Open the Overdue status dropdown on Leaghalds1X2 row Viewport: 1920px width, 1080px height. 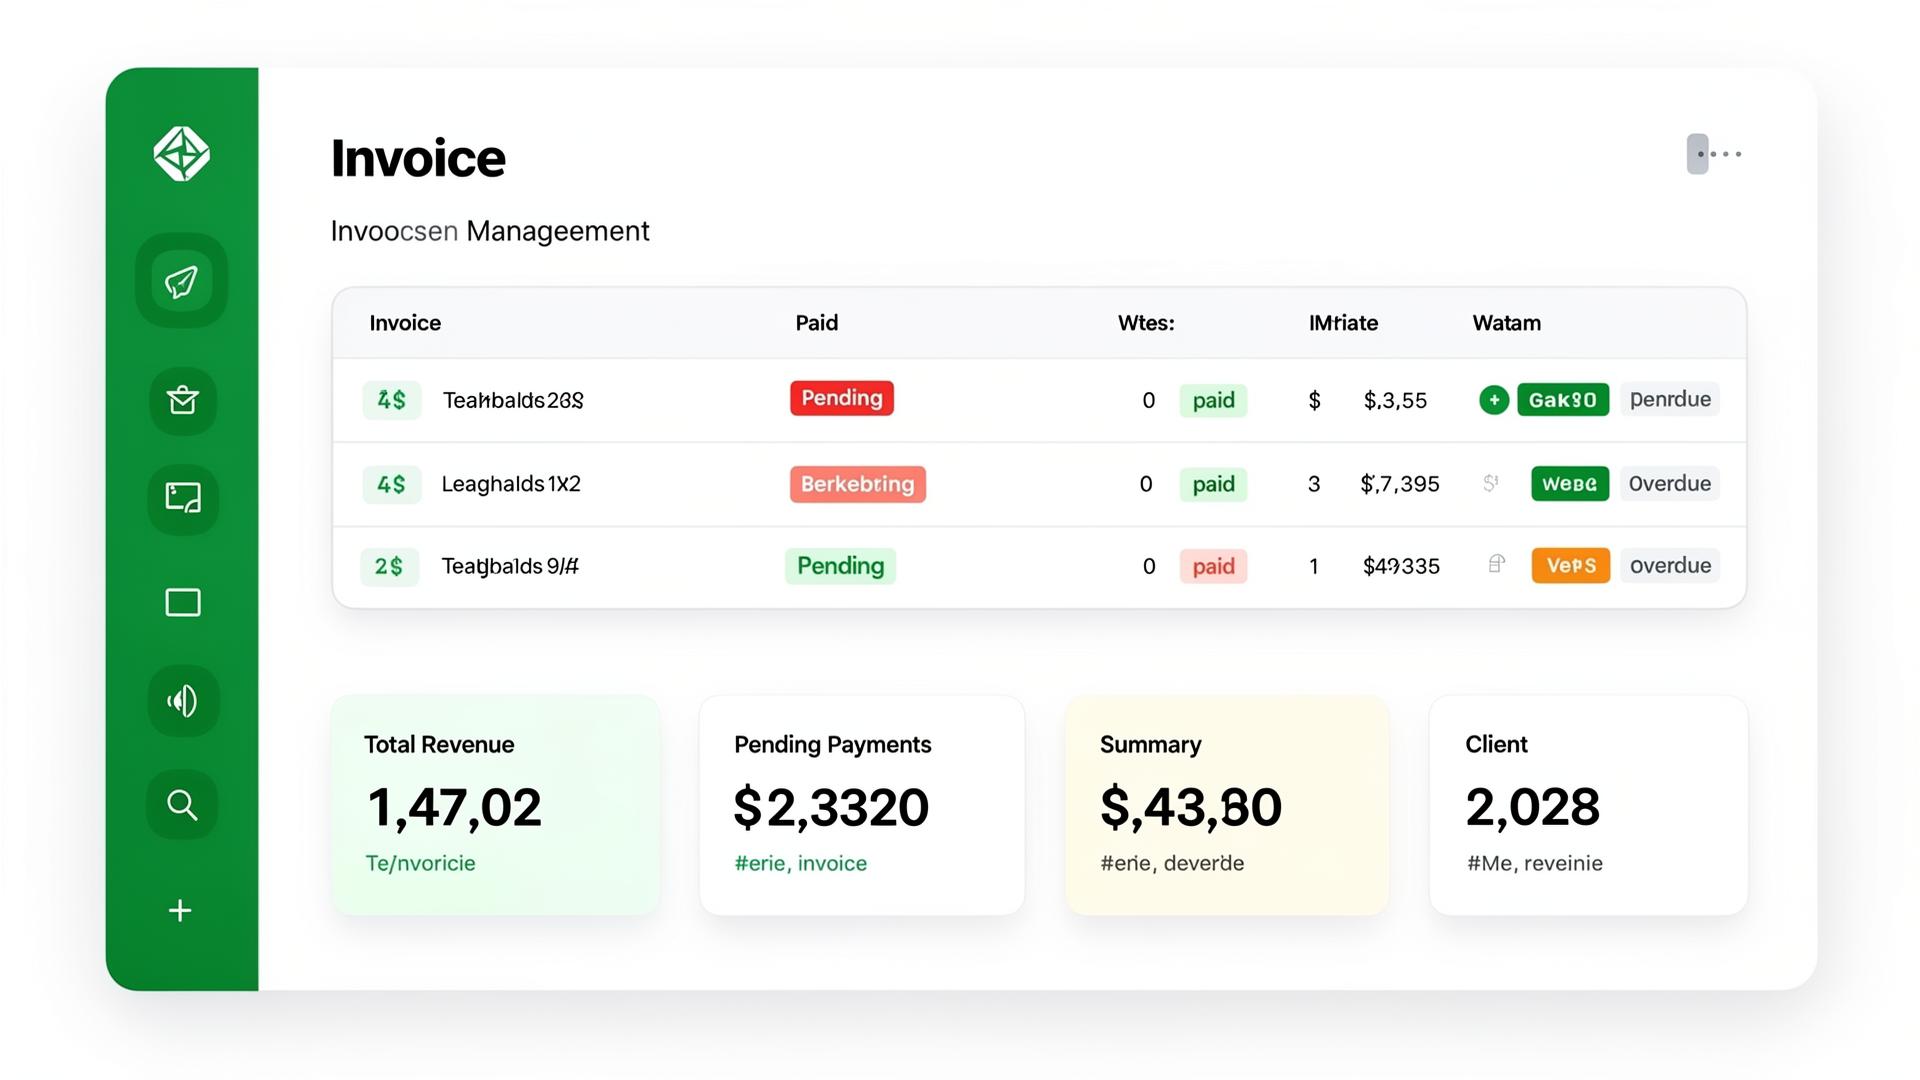click(x=1669, y=483)
